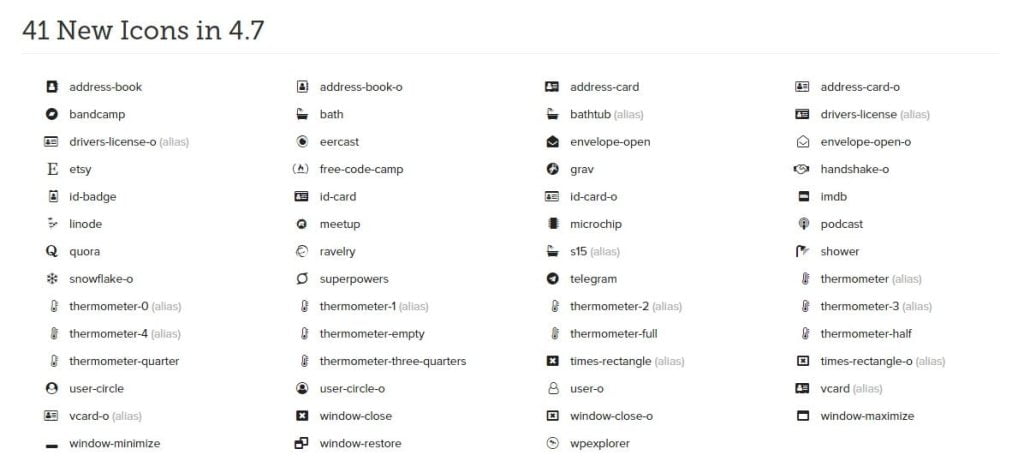Click the telegram icon
Screen dimensions: 1024x473
(552, 279)
